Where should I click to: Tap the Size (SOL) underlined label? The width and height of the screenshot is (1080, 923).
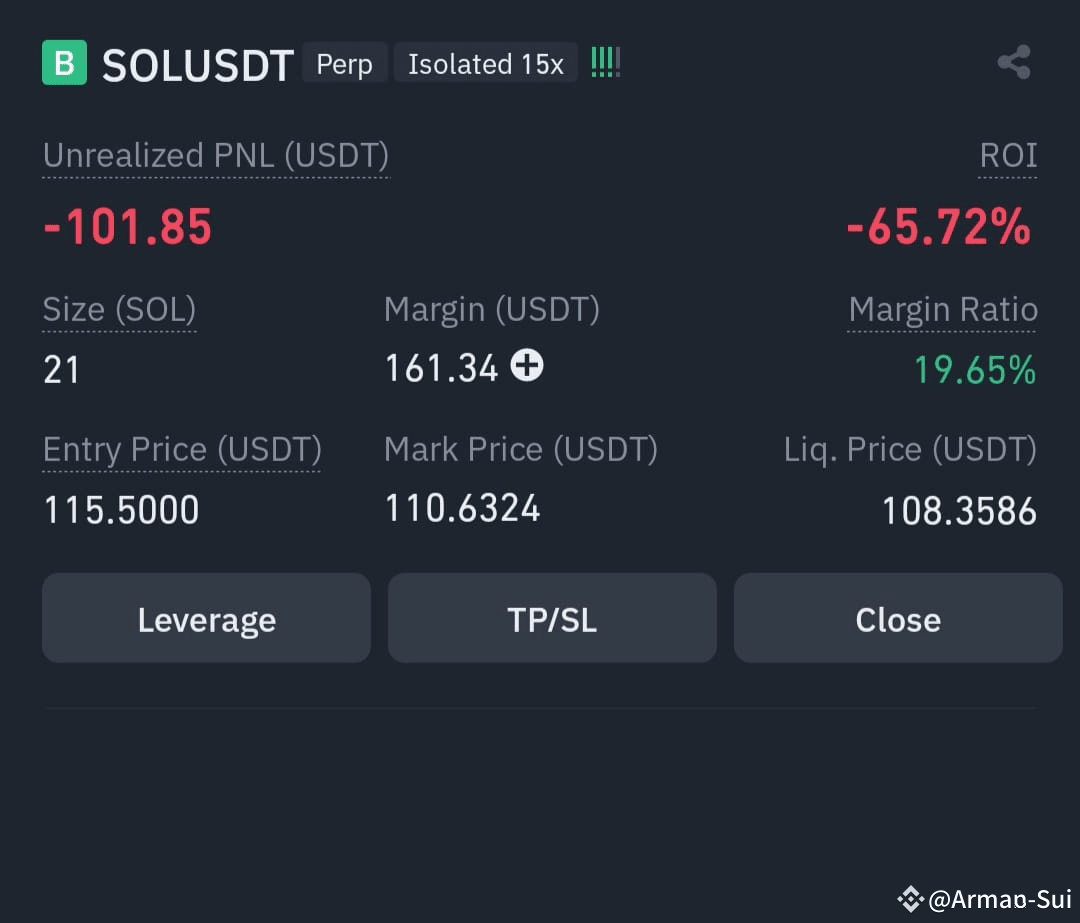(x=119, y=310)
